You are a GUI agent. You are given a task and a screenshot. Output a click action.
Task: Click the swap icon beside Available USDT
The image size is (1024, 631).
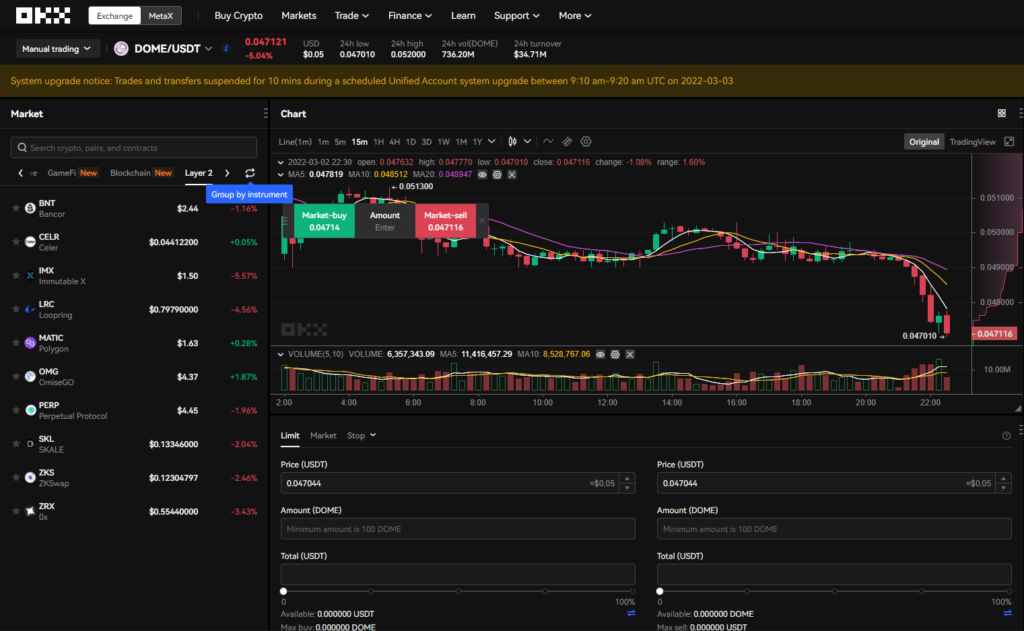pos(632,613)
